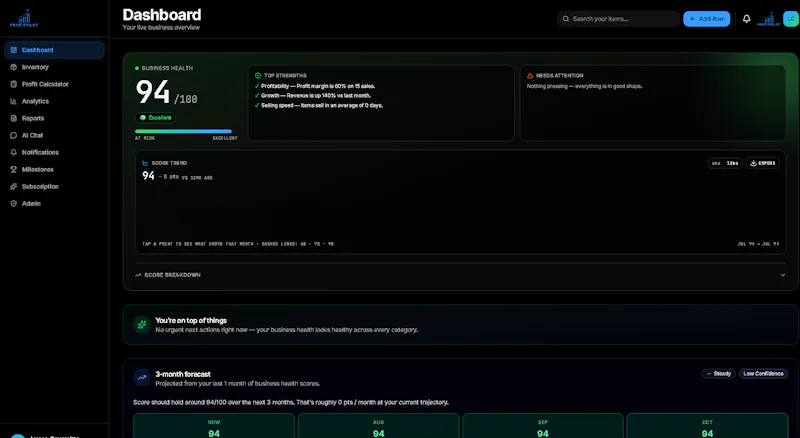
Task: Click the Excellent status badge
Action: coord(155,118)
